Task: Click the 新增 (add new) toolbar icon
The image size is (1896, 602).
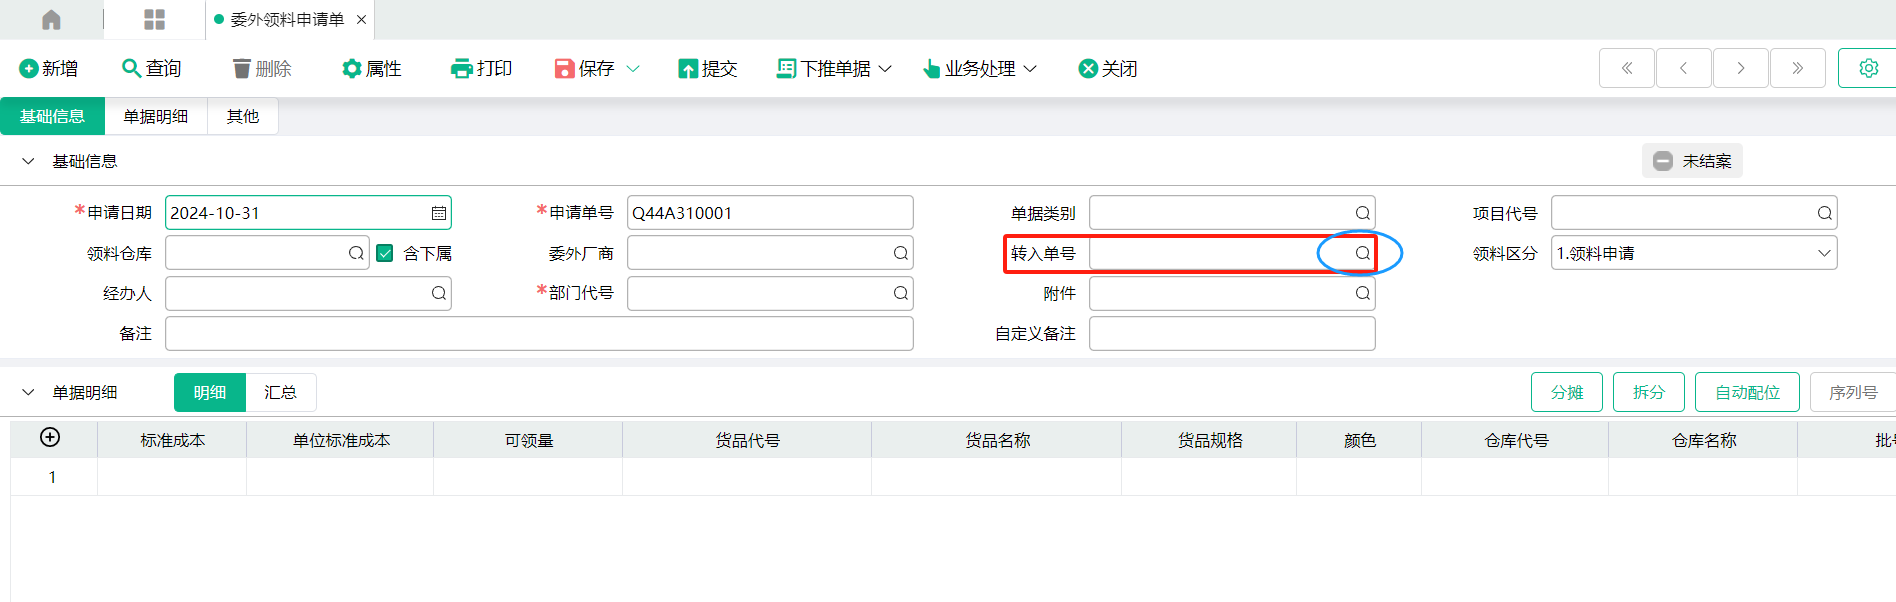Action: tap(29, 69)
